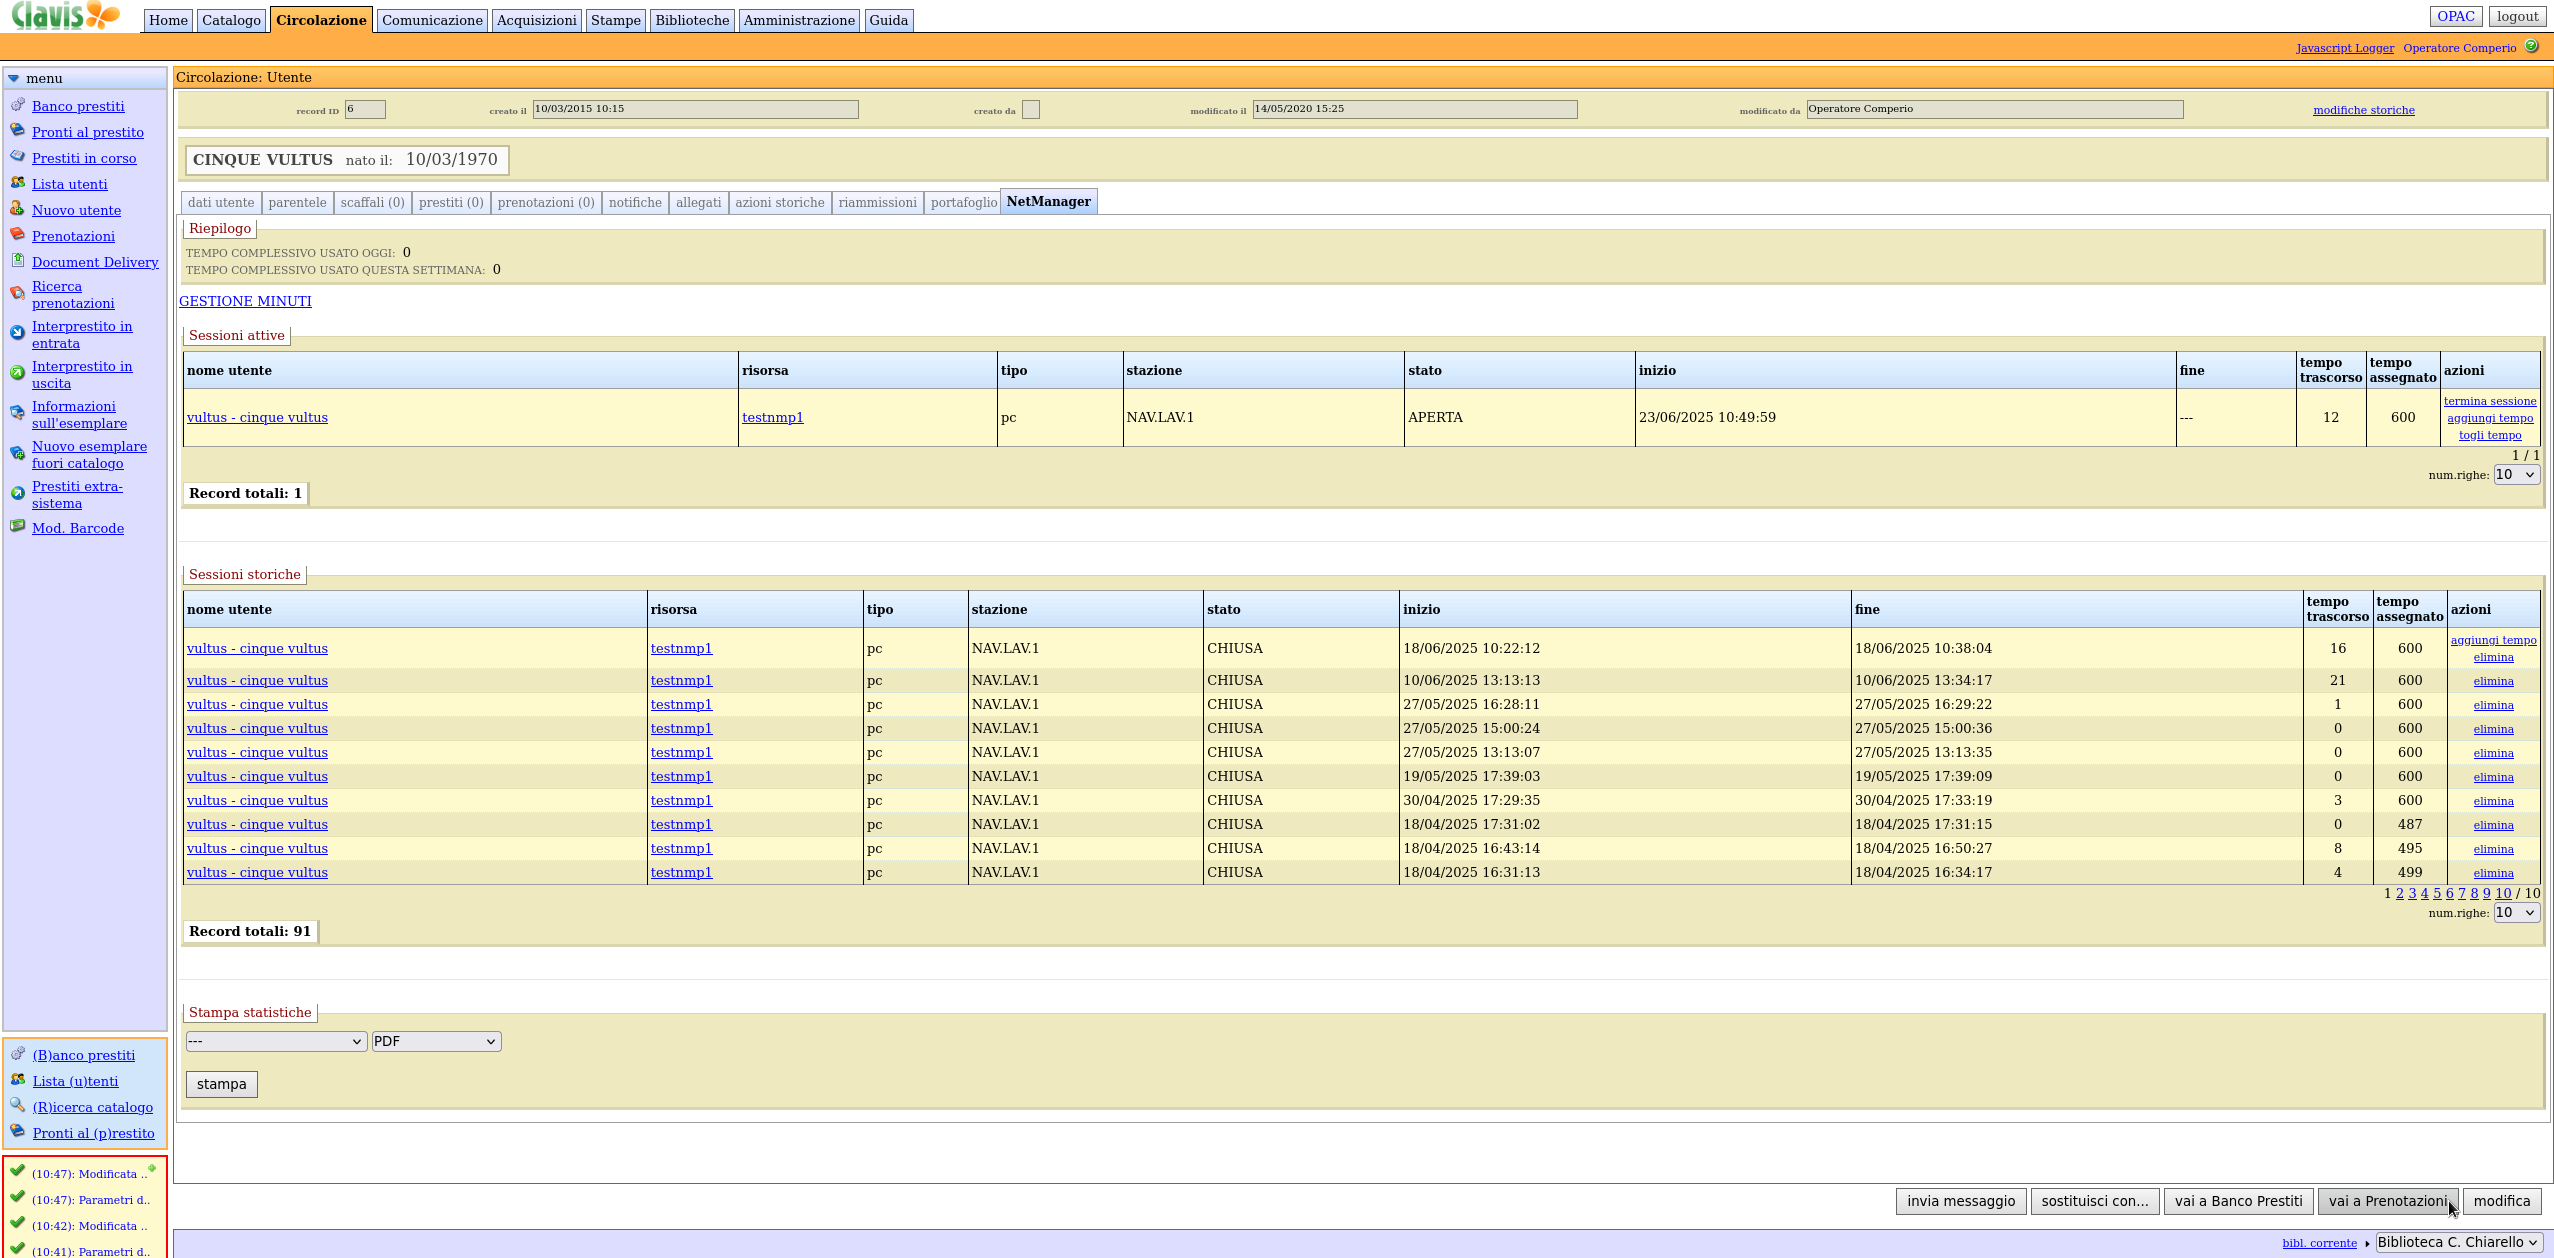This screenshot has width=2554, height=1258.
Task: Open Sessioni attive num.righe dropdown
Action: (x=2515, y=475)
